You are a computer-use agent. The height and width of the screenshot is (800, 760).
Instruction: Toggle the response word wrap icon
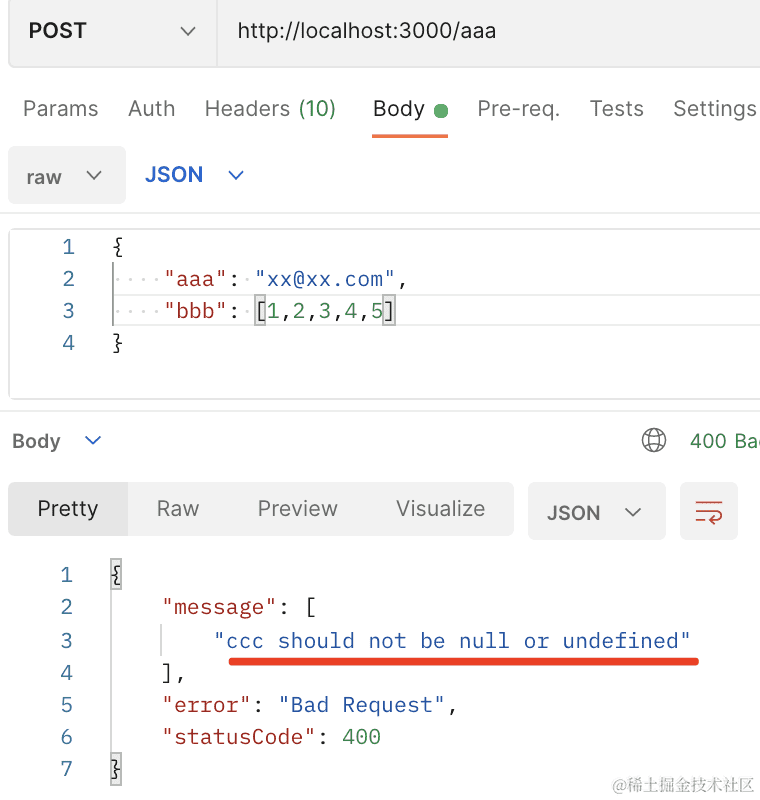coord(708,512)
